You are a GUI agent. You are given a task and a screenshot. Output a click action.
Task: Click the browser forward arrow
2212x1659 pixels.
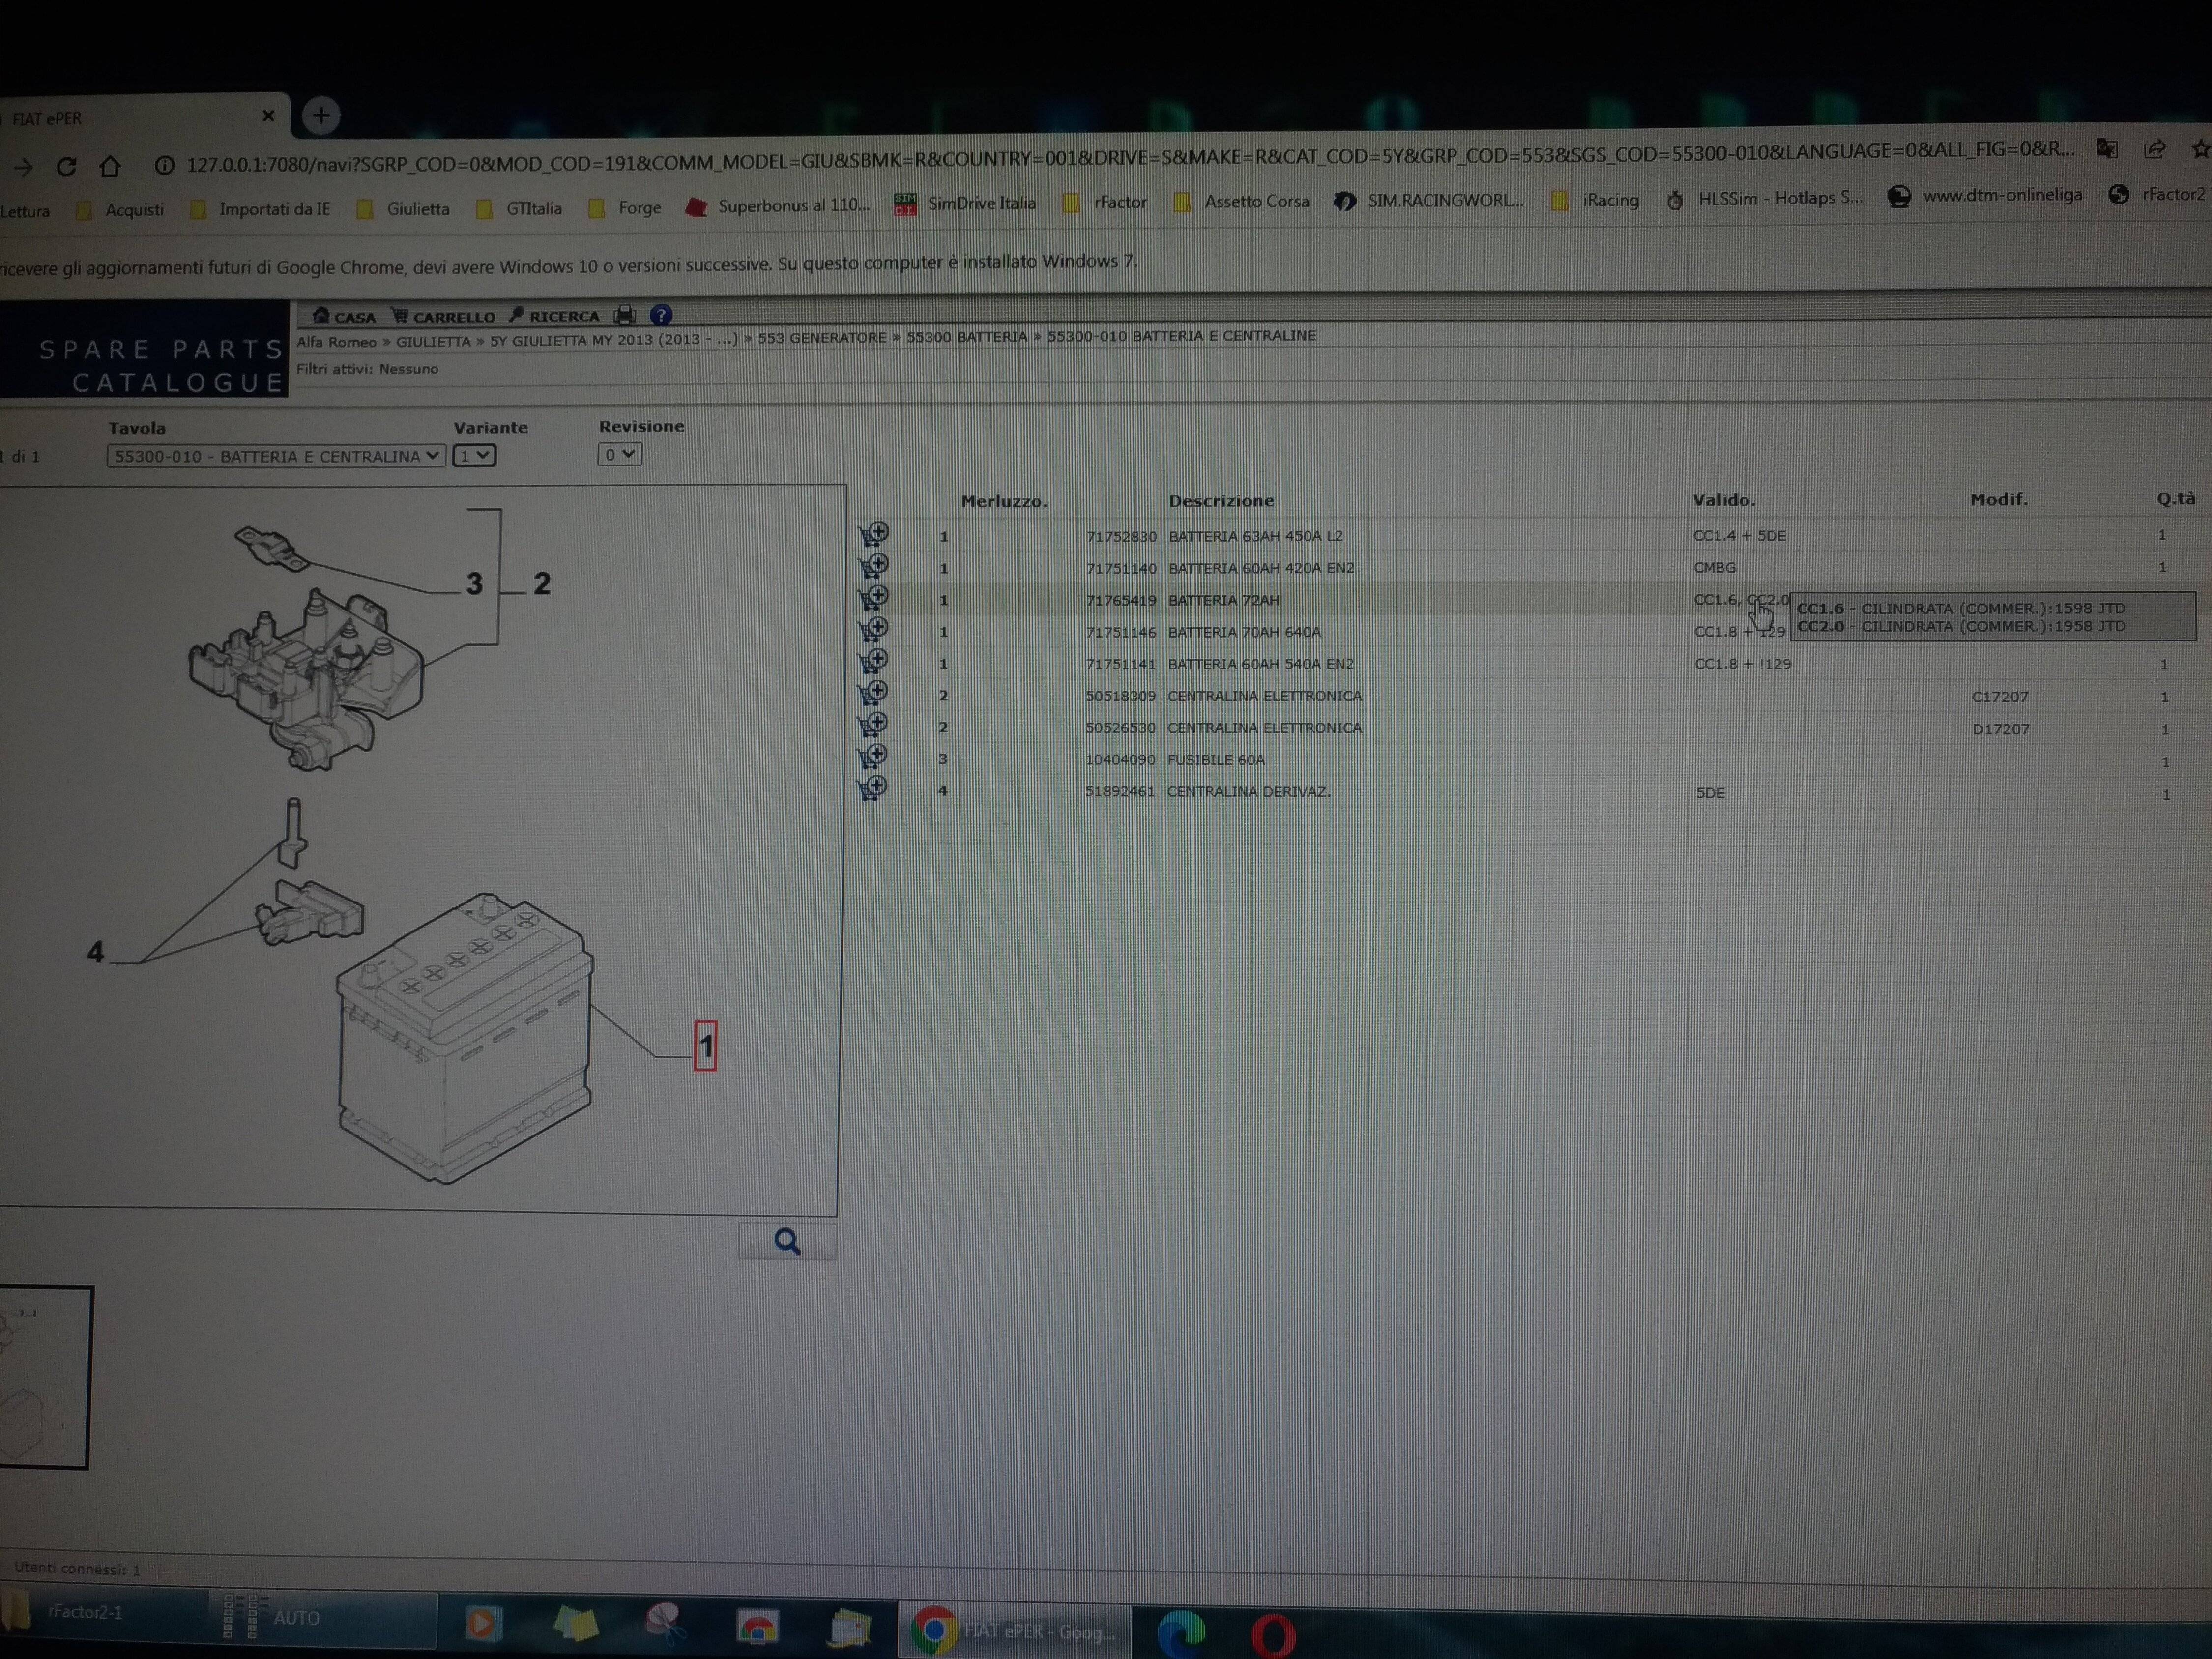point(23,167)
